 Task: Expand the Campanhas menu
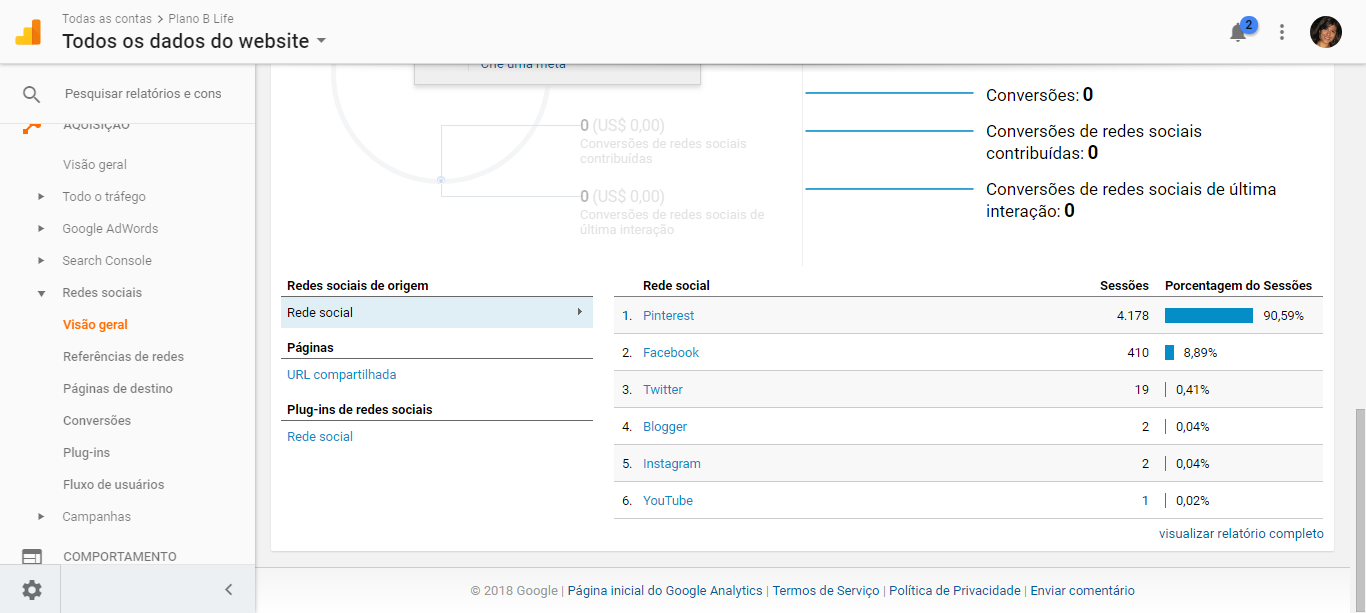point(41,517)
